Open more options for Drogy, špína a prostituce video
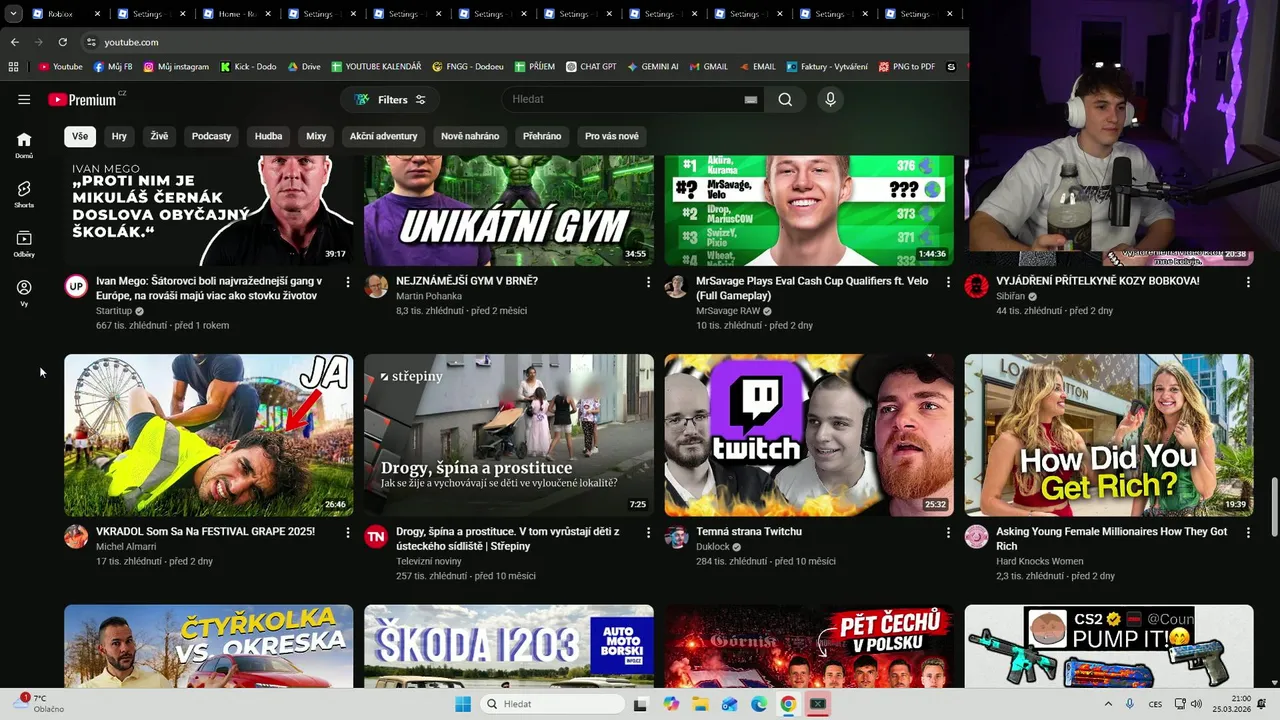 coord(648,533)
